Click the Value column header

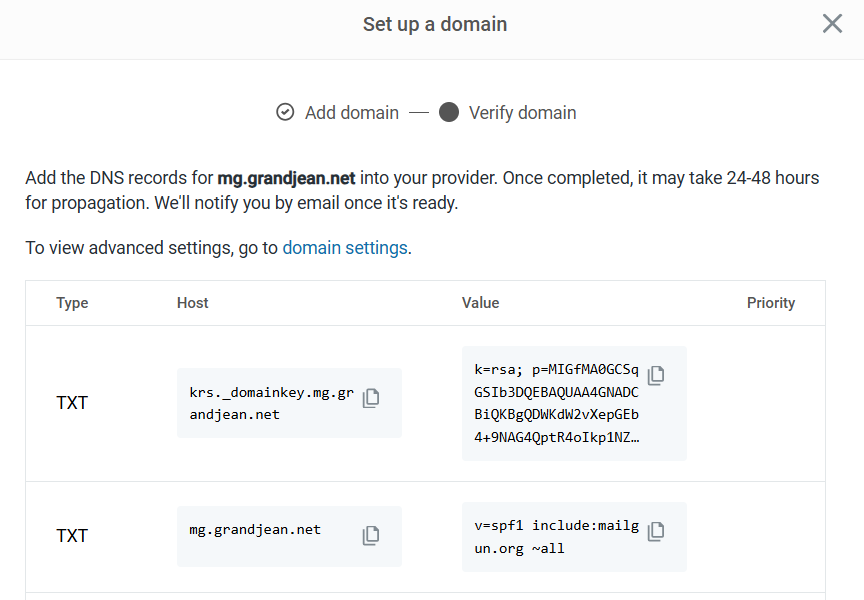481,303
